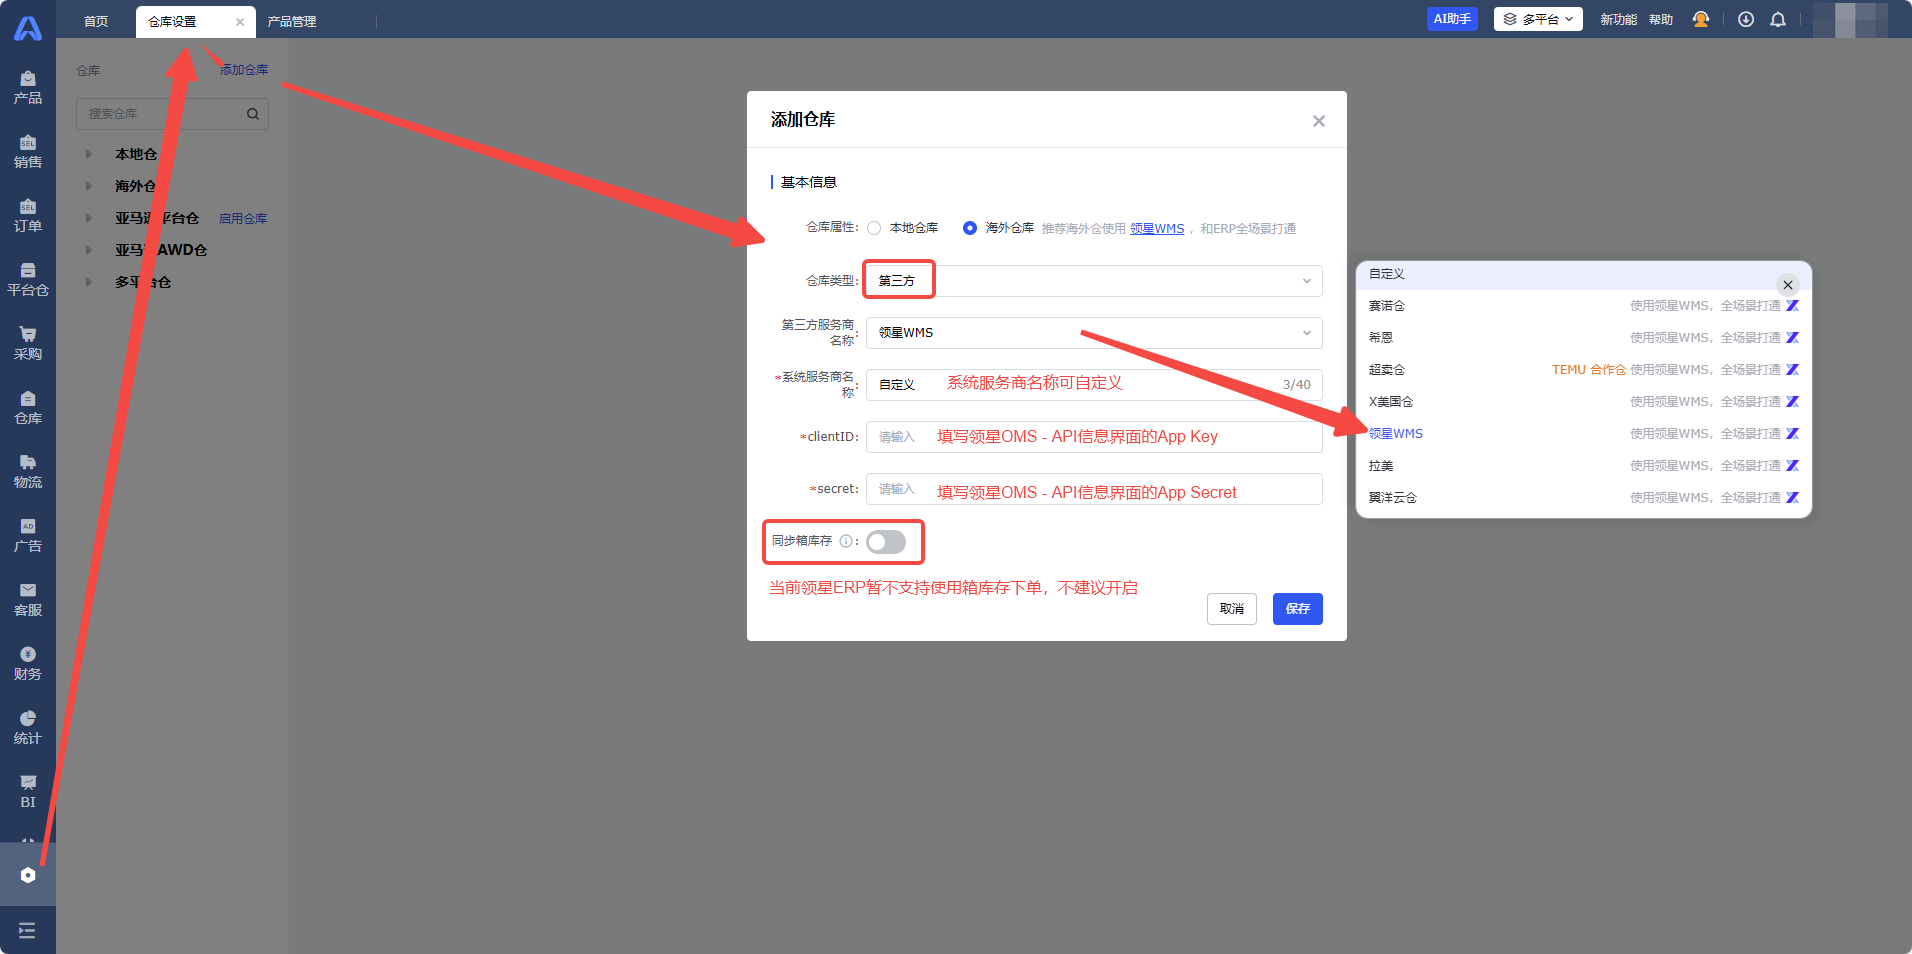Click the search magnifier in the 搜索仓库 box
This screenshot has height=954, width=1912.
253,114
